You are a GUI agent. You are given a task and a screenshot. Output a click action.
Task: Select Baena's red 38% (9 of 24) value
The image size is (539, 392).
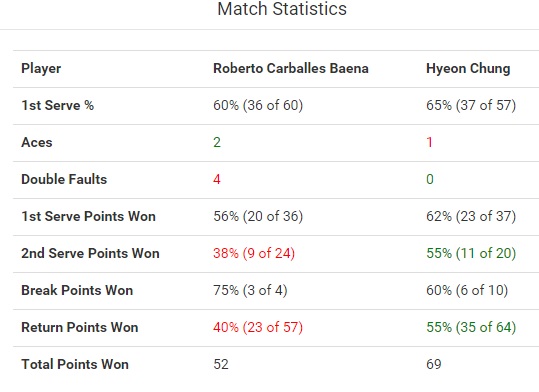point(254,253)
